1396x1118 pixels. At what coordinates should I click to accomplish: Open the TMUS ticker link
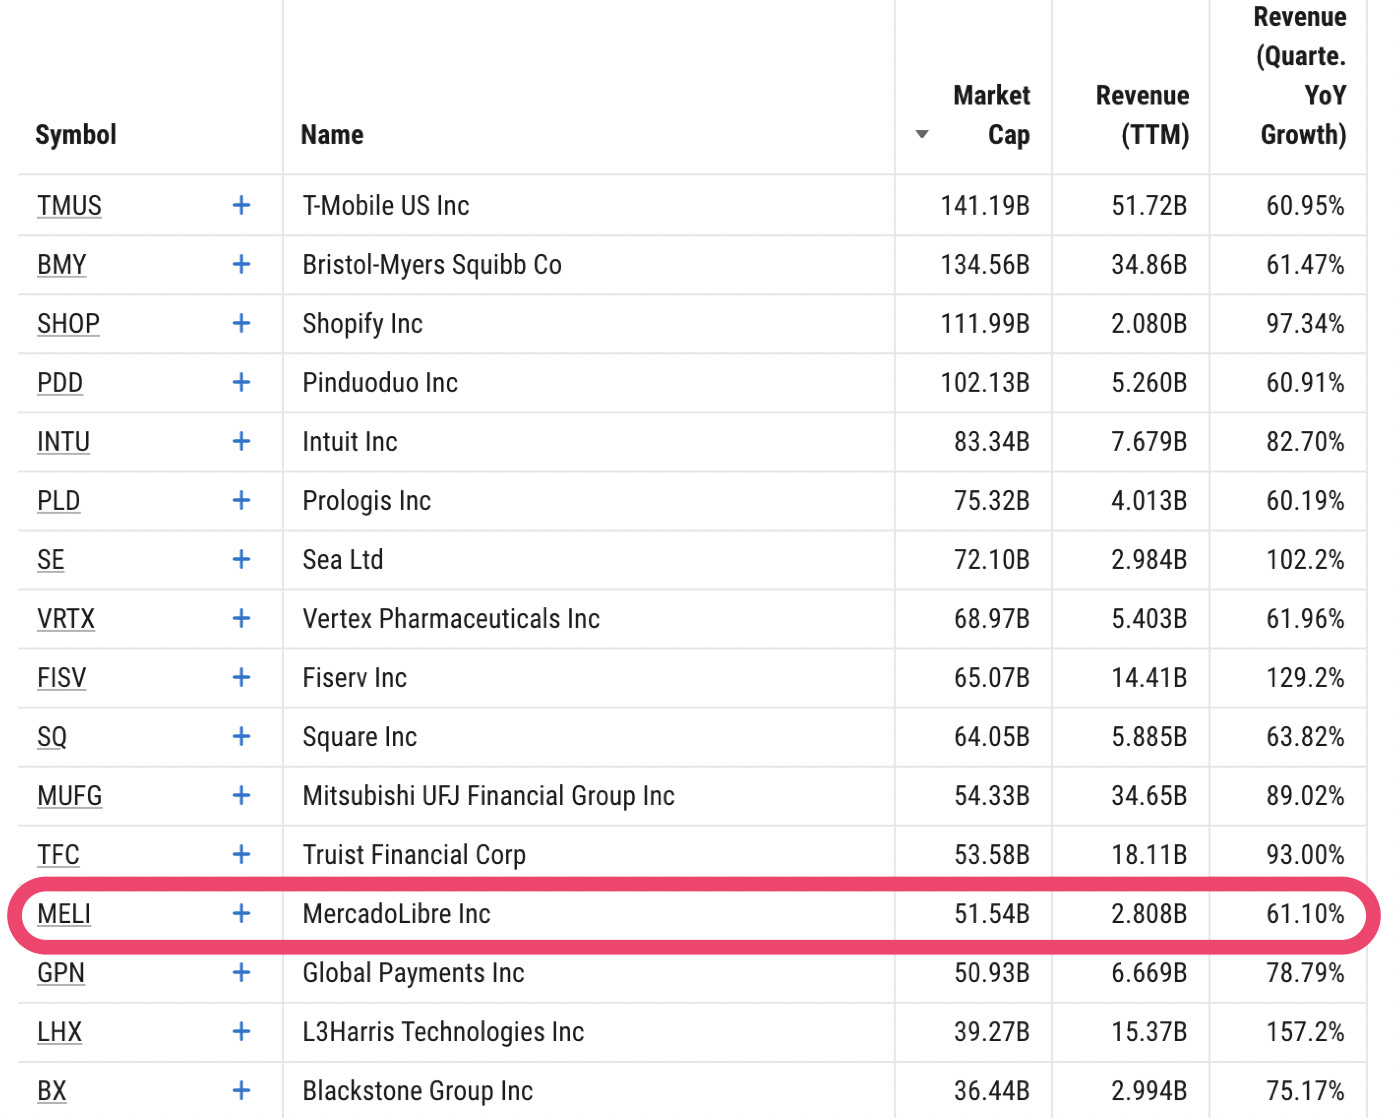pyautogui.click(x=69, y=206)
